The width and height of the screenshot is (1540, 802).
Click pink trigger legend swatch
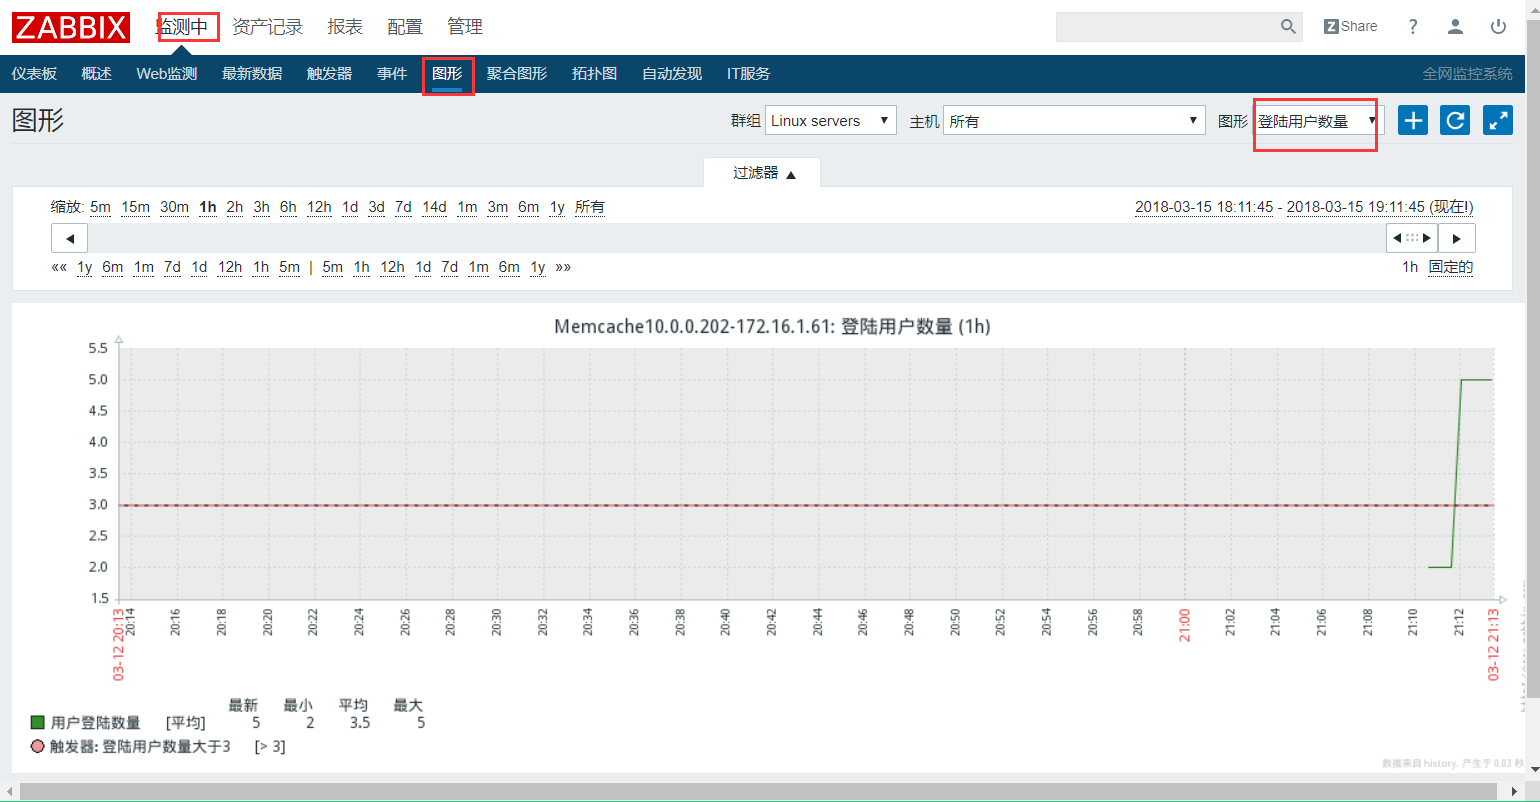[x=38, y=746]
